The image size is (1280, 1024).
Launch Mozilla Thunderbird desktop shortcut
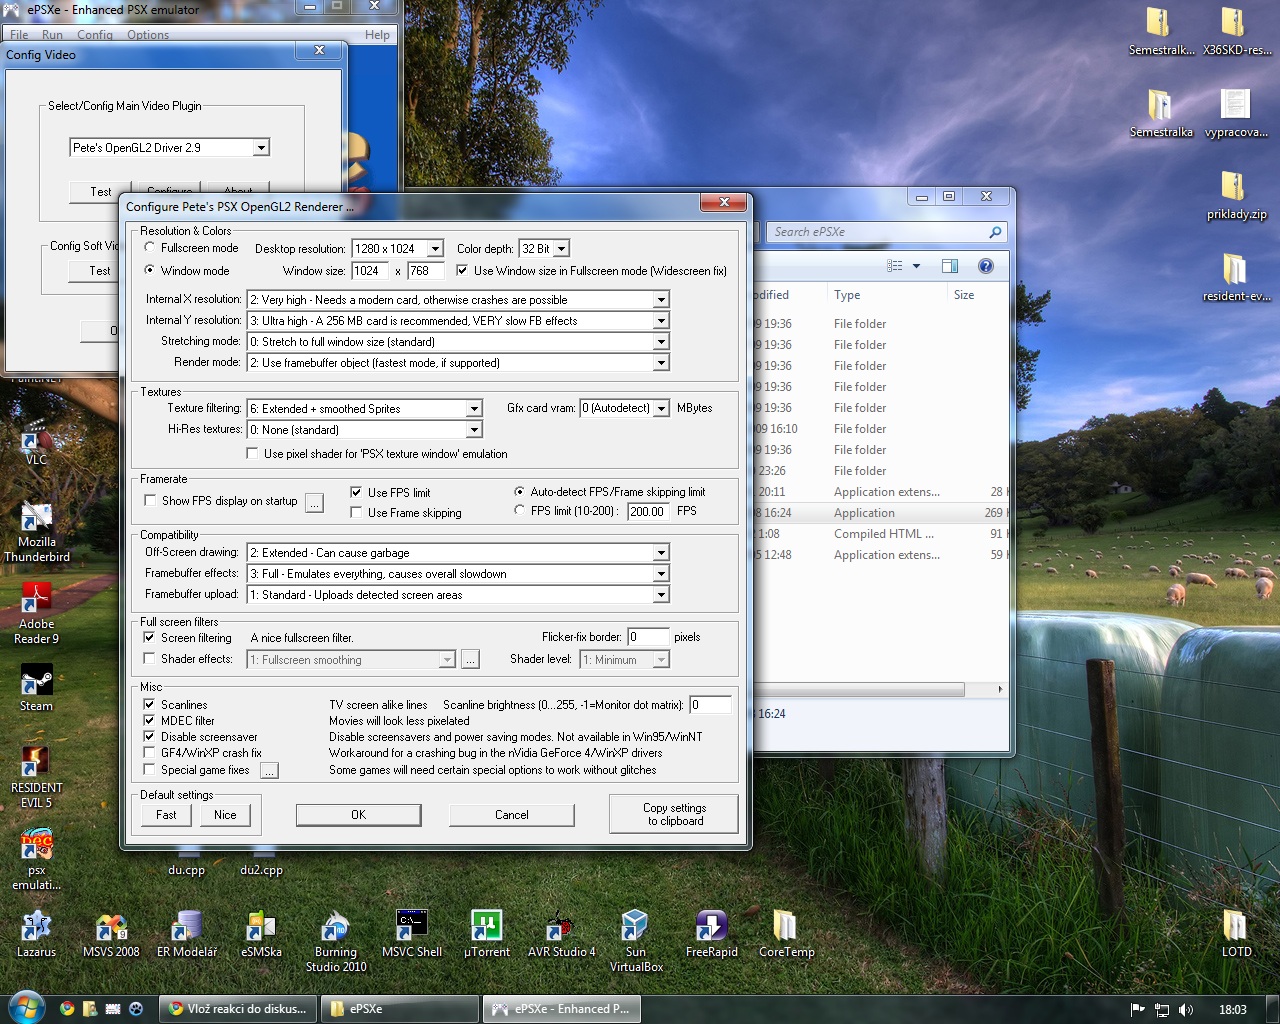tap(36, 532)
